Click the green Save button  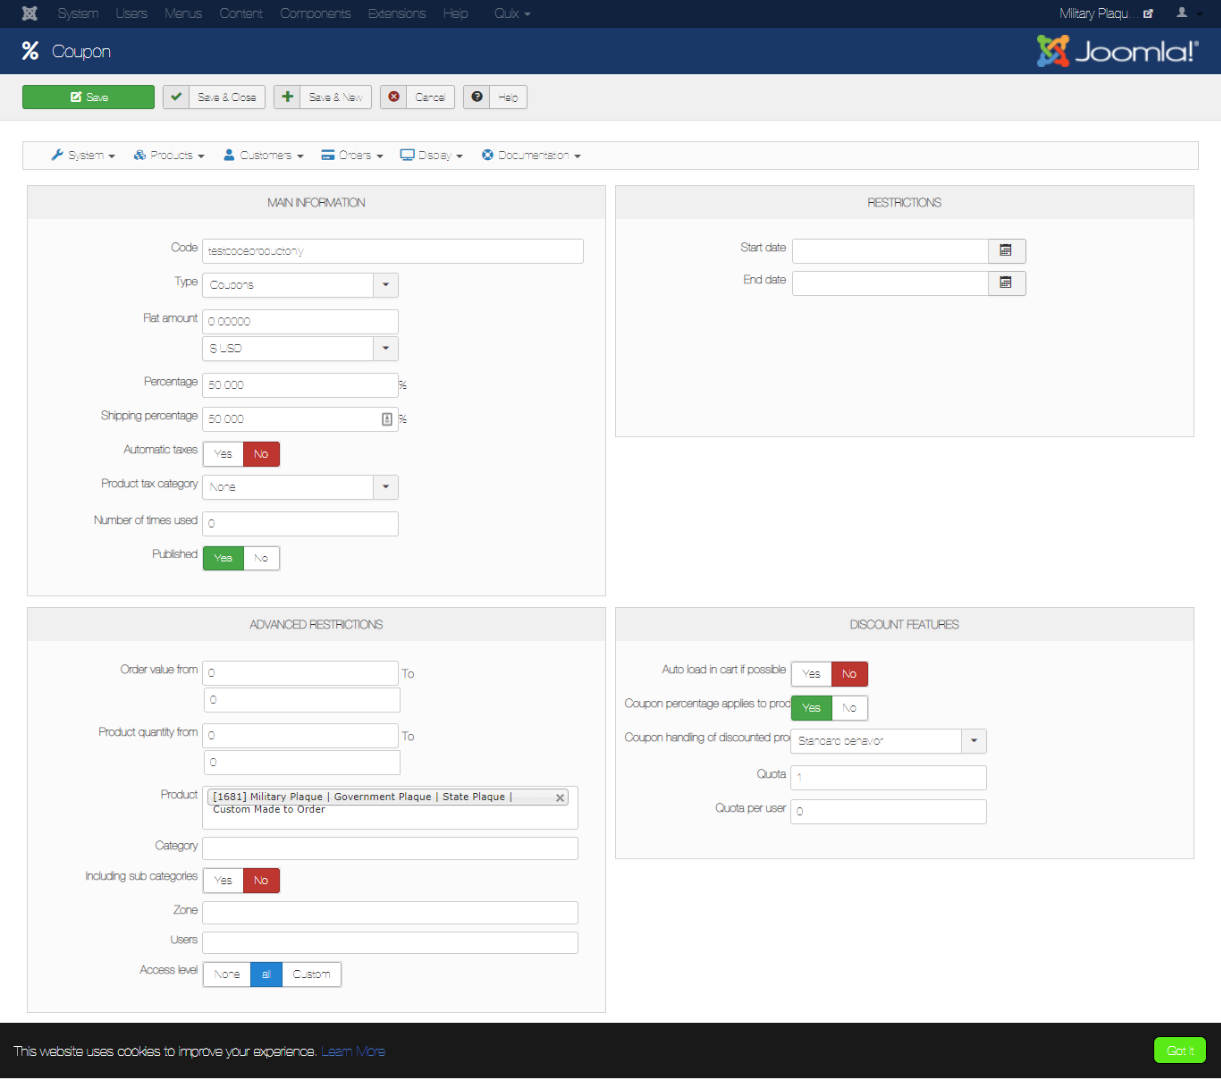click(89, 97)
